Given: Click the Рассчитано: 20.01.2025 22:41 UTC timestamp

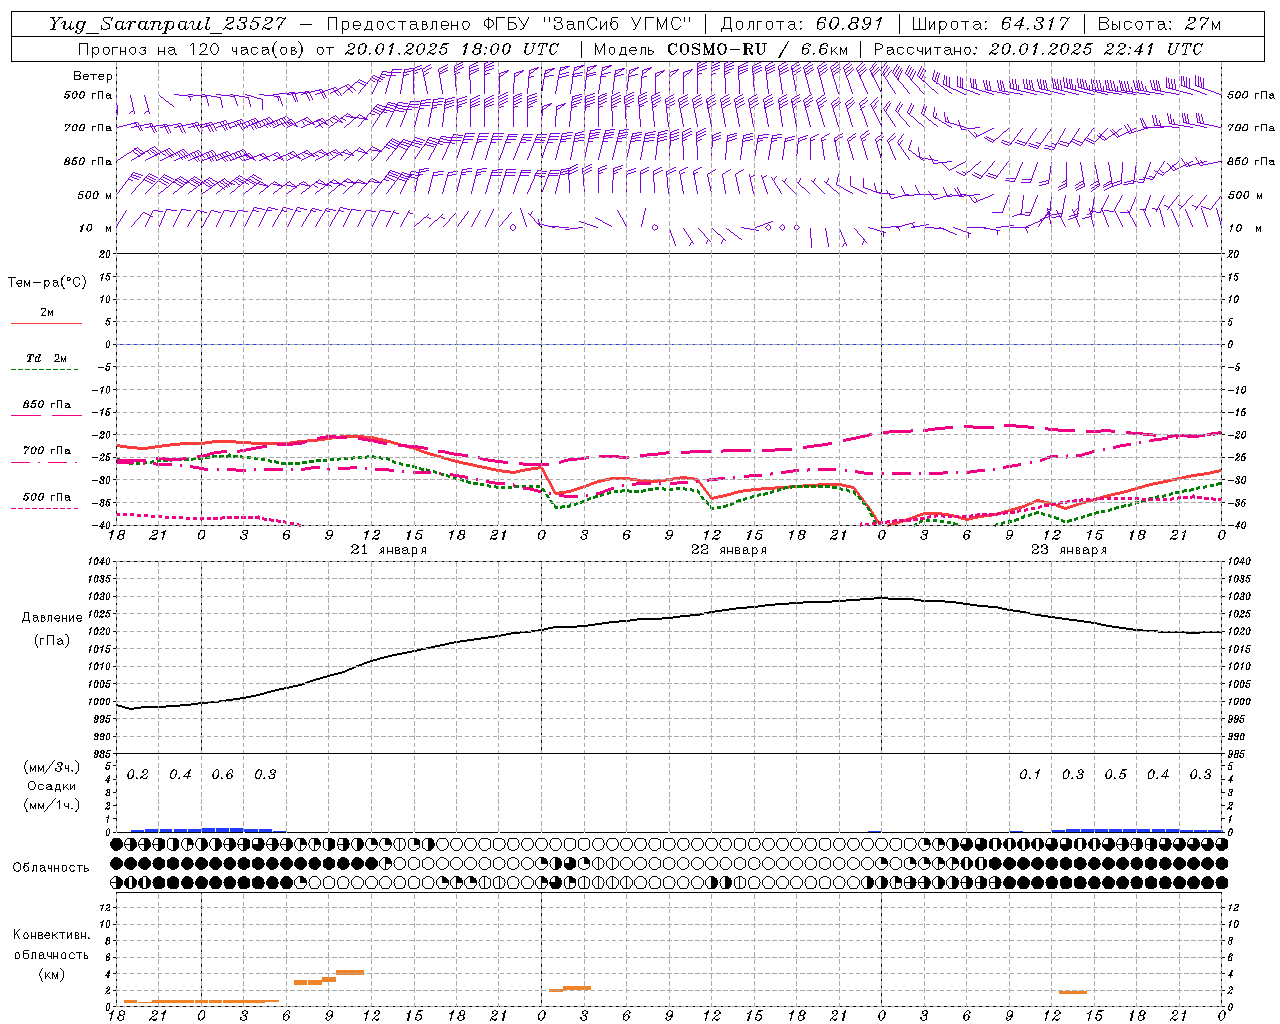Looking at the screenshot, I should point(1038,49).
